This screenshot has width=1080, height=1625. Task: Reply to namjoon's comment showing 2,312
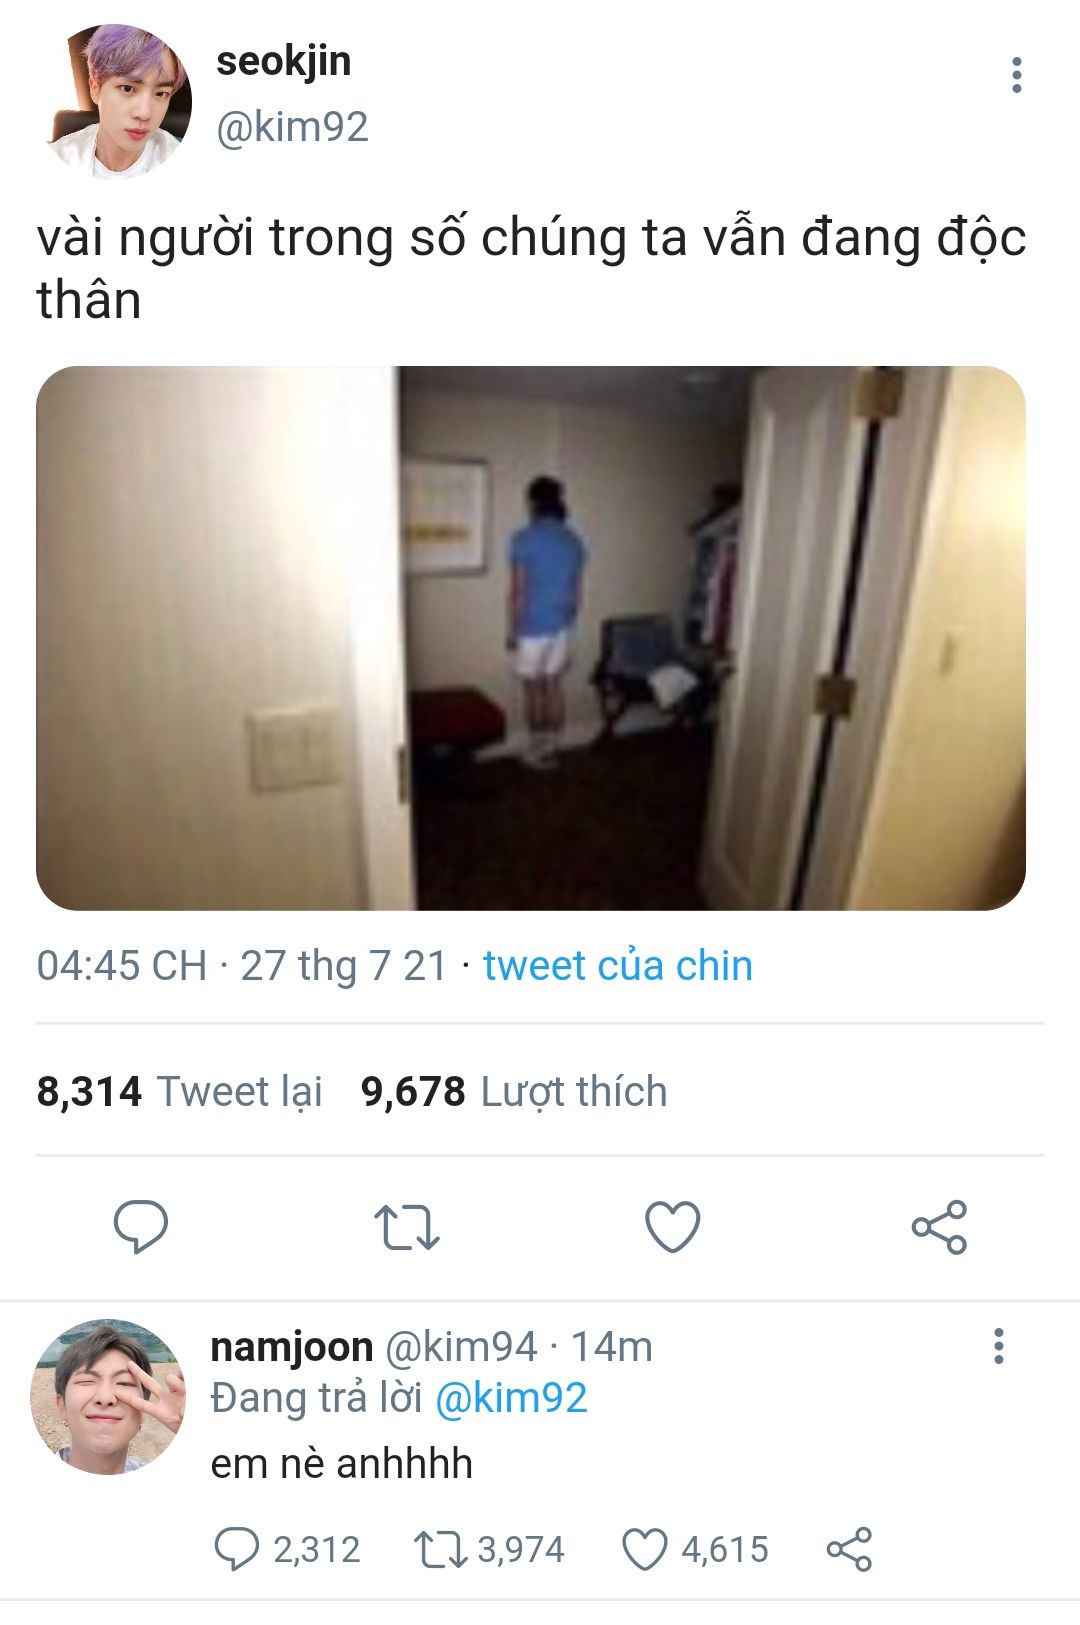286,1549
